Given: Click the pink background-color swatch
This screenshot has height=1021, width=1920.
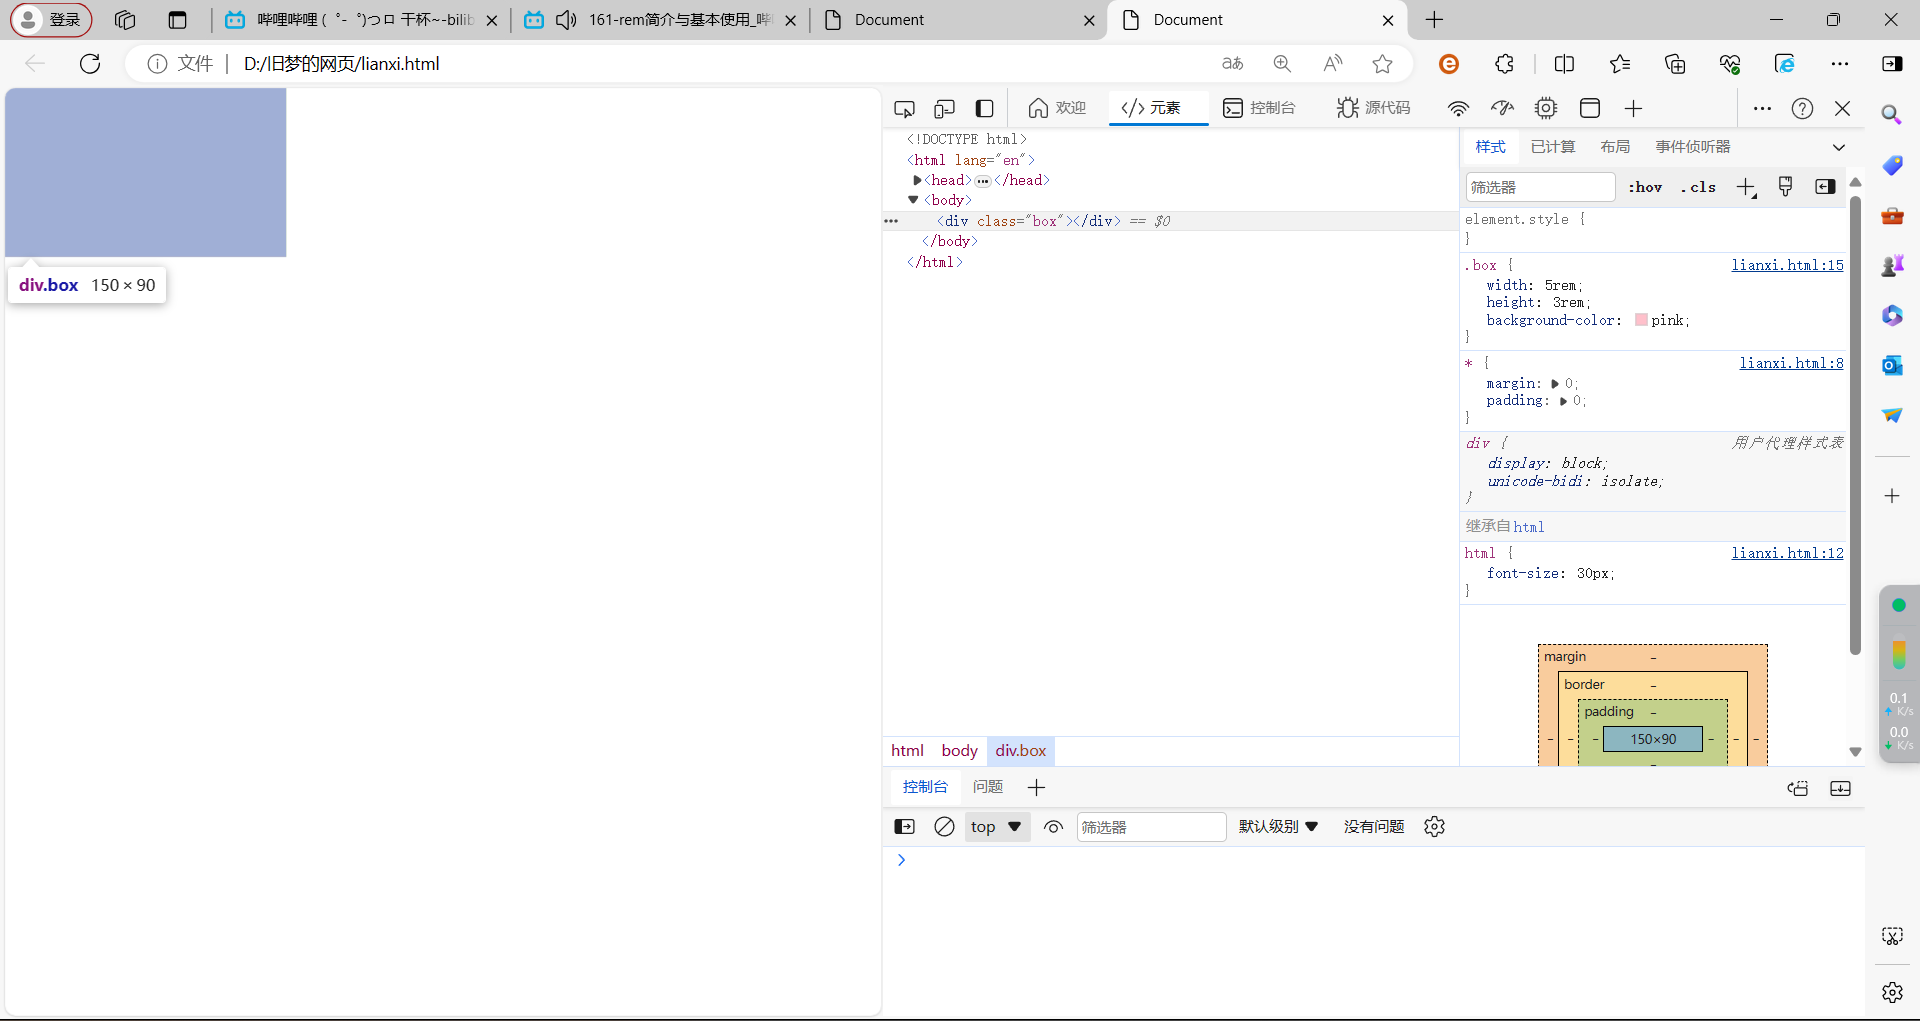Looking at the screenshot, I should (1641, 320).
